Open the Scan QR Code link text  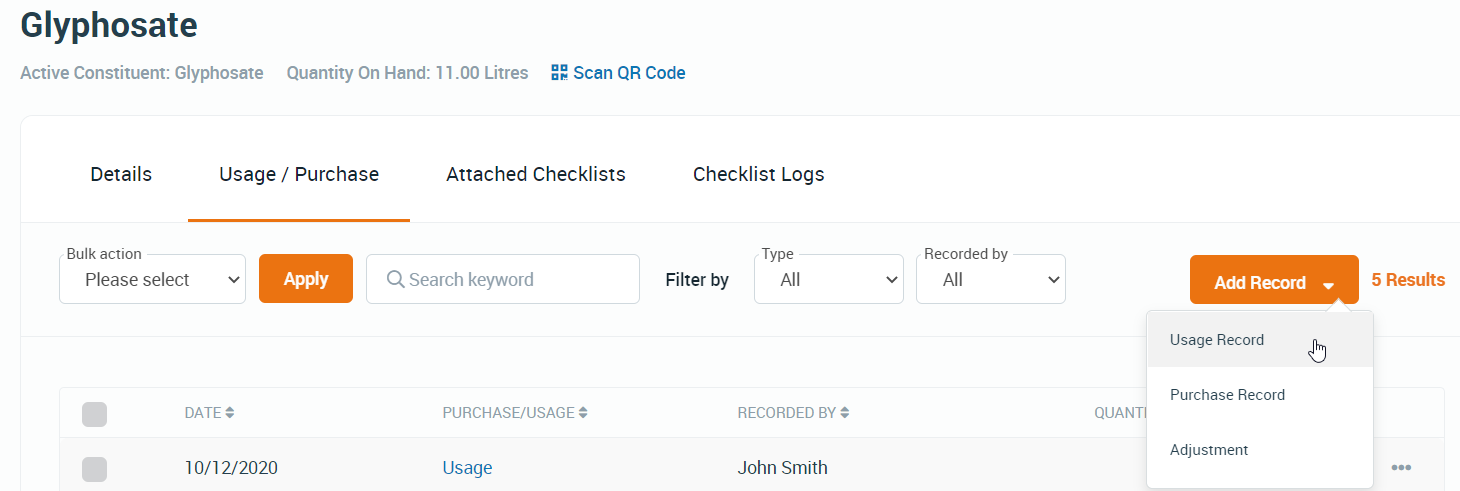(629, 73)
